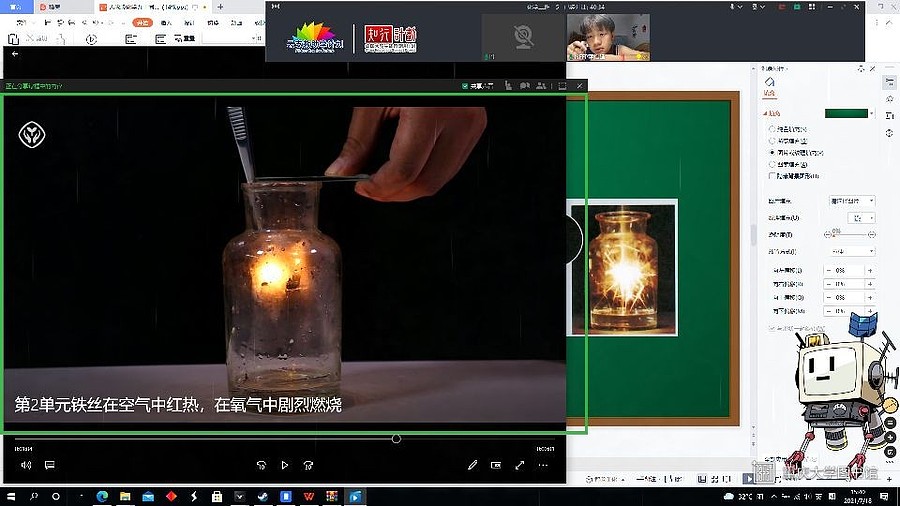Image resolution: width=900 pixels, height=506 pixels.
Task: Click the red end-share icon in meeting bar
Action: pyautogui.click(x=782, y=7)
